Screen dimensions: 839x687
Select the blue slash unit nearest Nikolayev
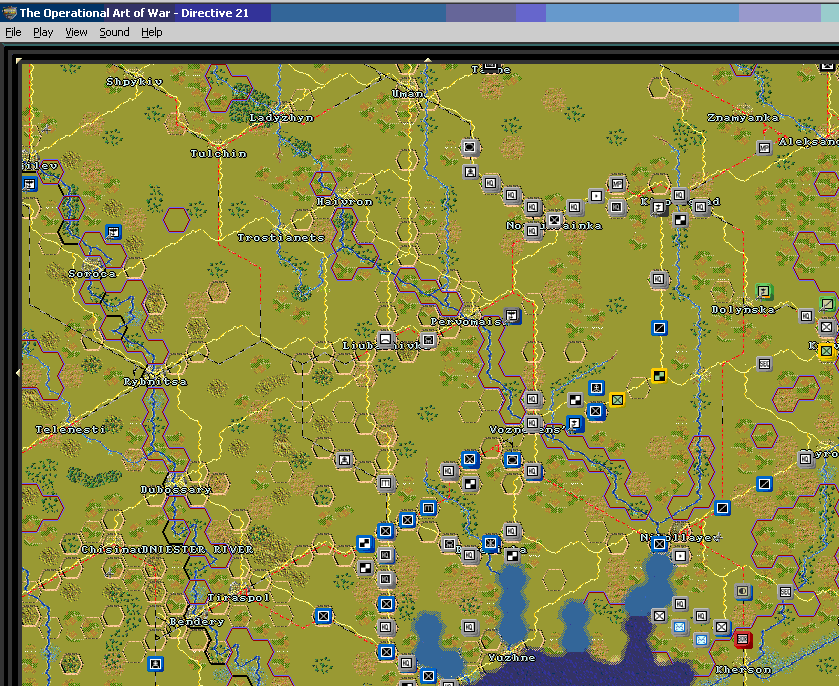point(722,508)
